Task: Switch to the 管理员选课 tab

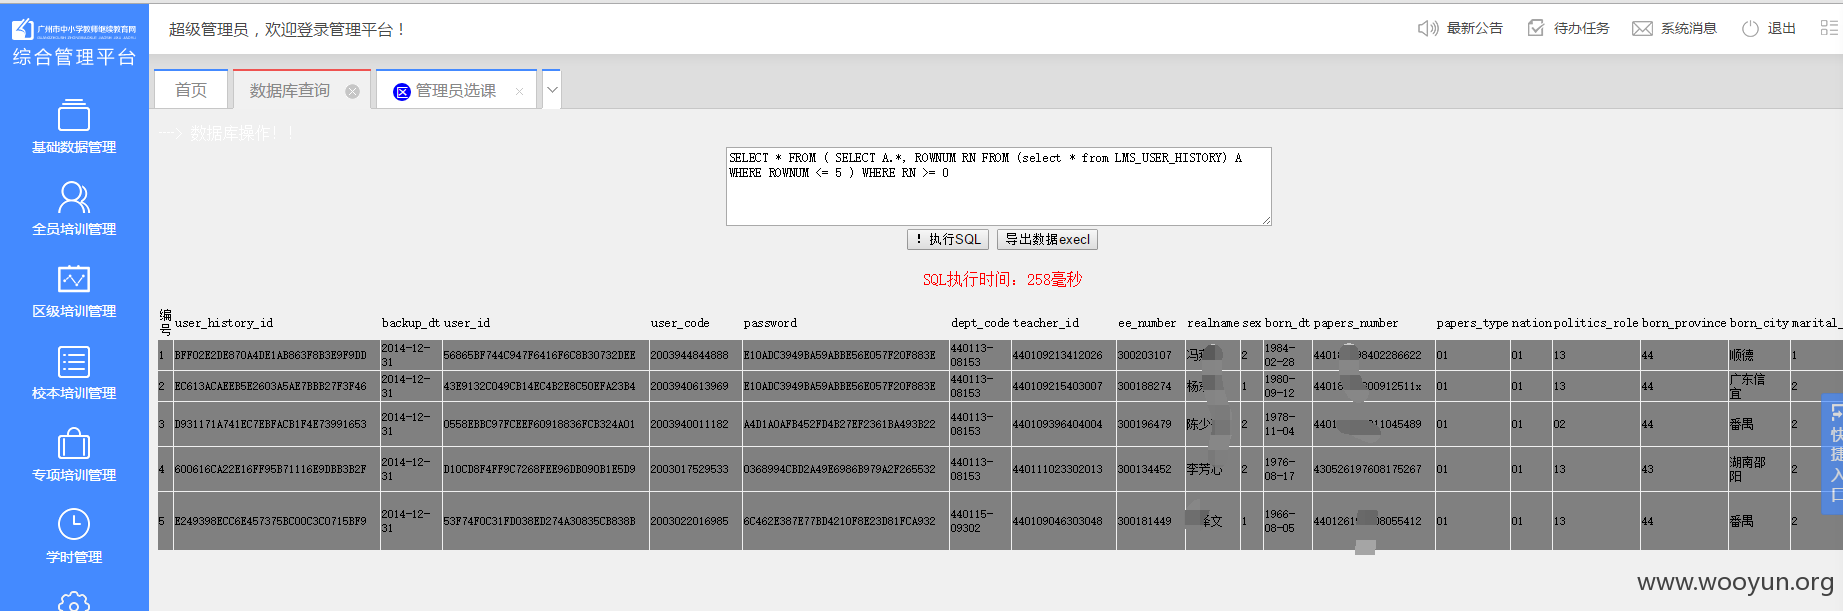Action: [457, 90]
